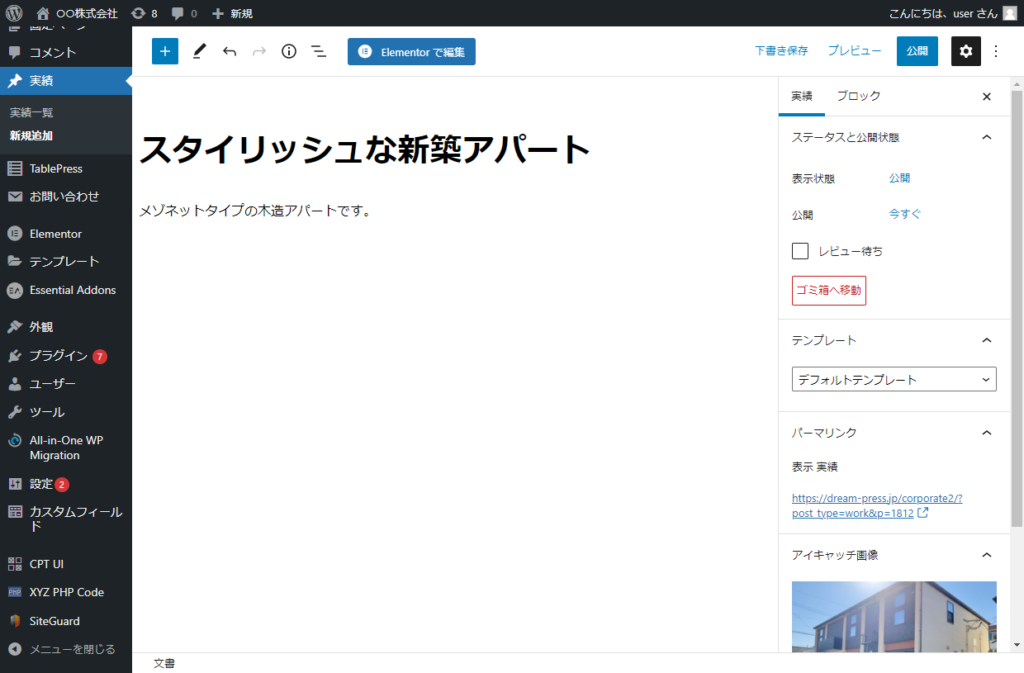The height and width of the screenshot is (673, 1024).
Task: Collapse the パーマリンク section
Action: coord(986,432)
